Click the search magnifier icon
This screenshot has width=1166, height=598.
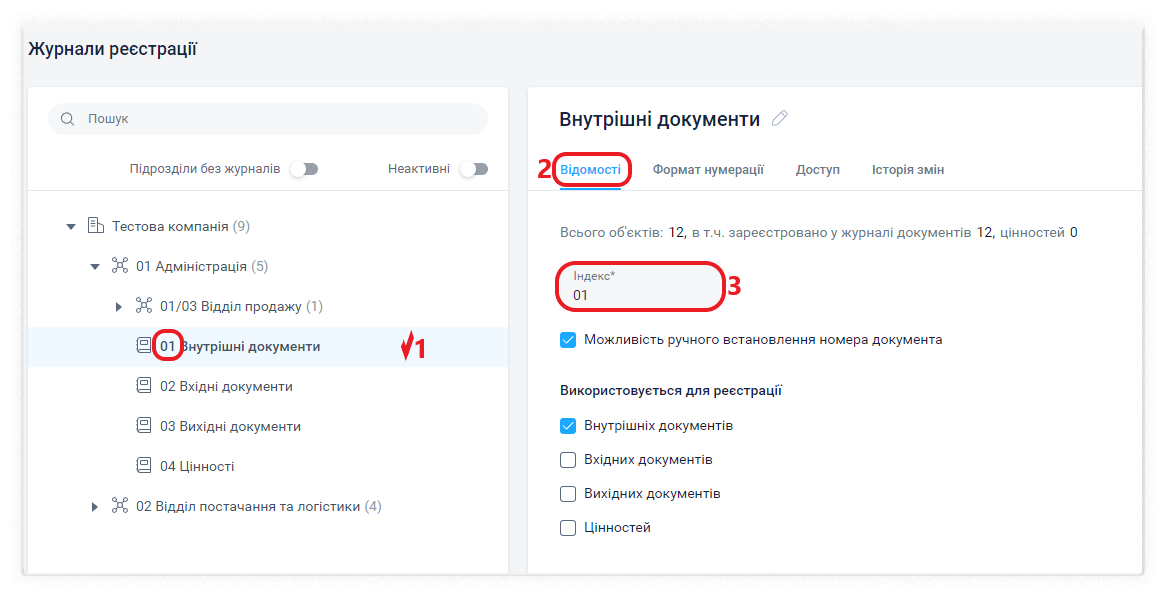(68, 119)
